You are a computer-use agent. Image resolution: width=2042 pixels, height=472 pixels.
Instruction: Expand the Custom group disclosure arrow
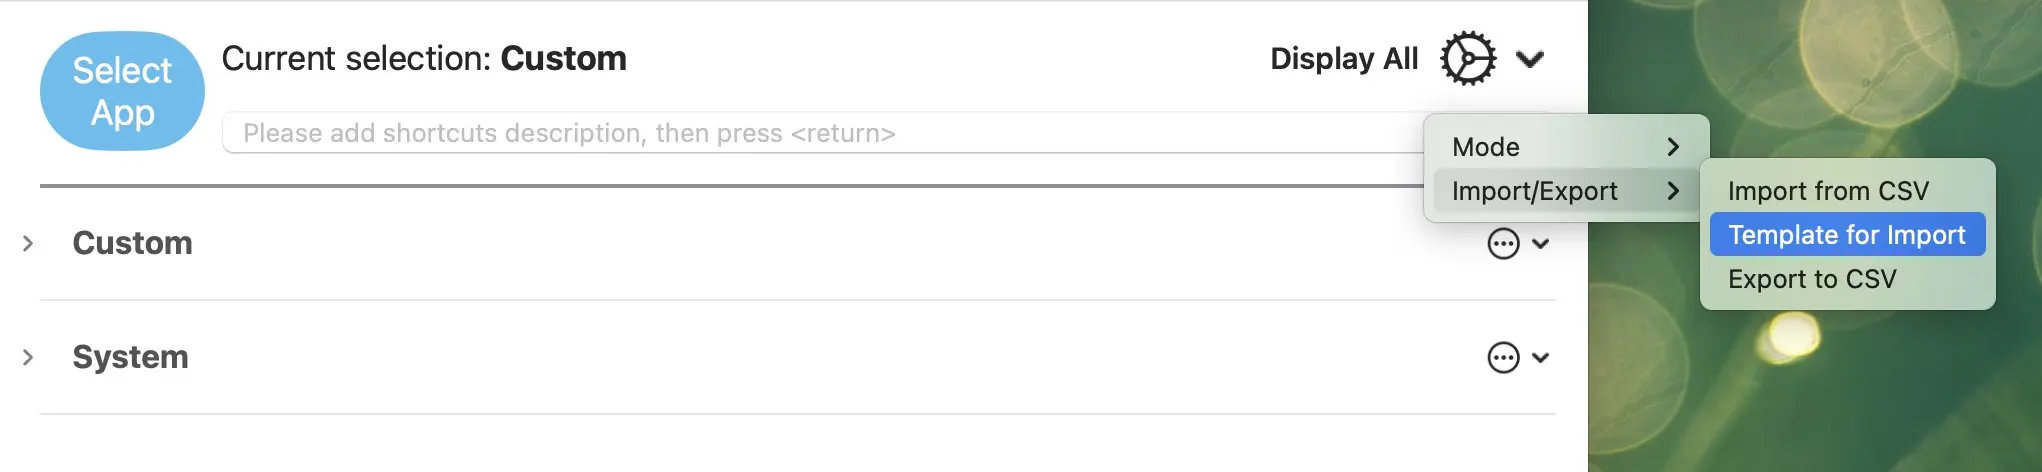click(28, 243)
